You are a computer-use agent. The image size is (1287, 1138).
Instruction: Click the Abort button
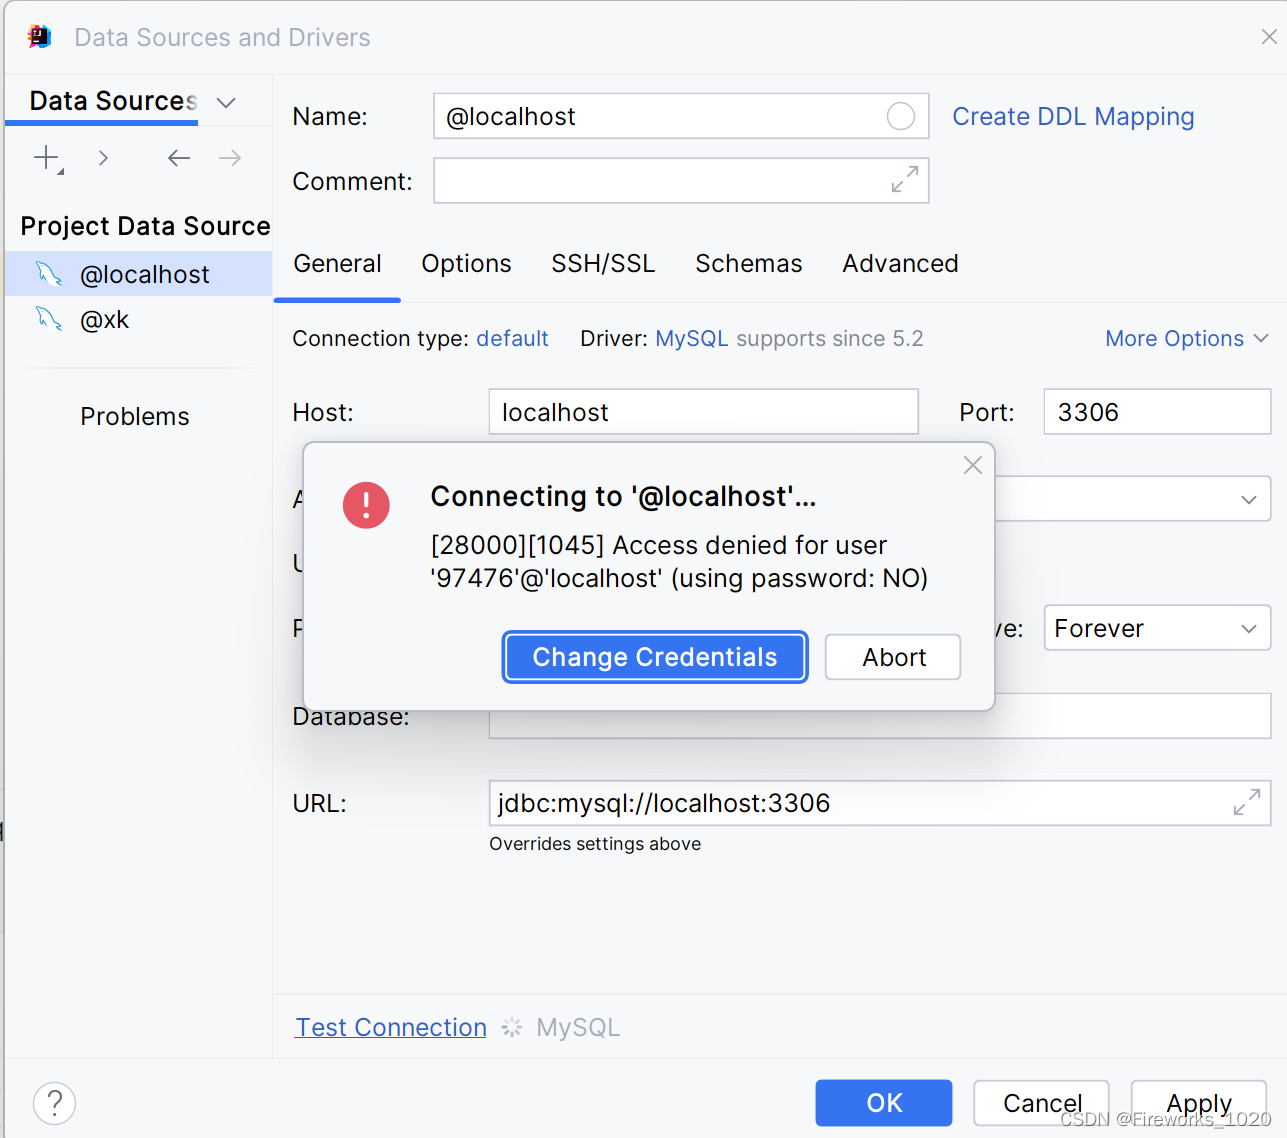893,657
